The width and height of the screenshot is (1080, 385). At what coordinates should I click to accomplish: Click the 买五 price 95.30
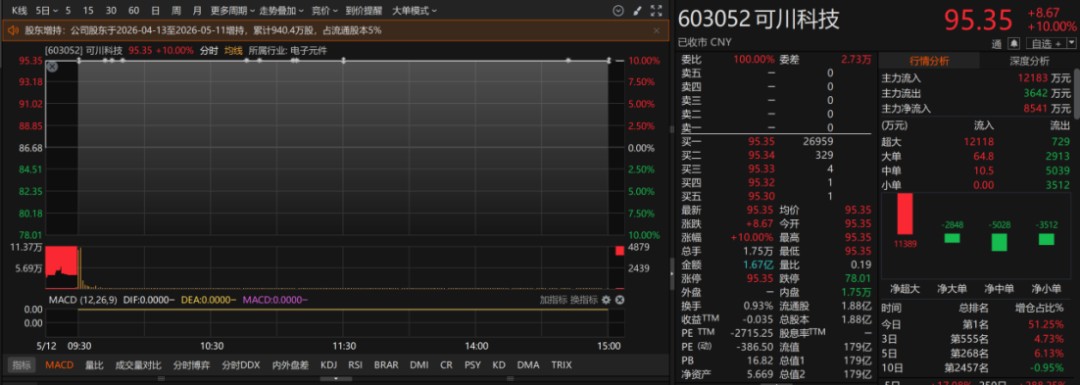pyautogui.click(x=761, y=196)
